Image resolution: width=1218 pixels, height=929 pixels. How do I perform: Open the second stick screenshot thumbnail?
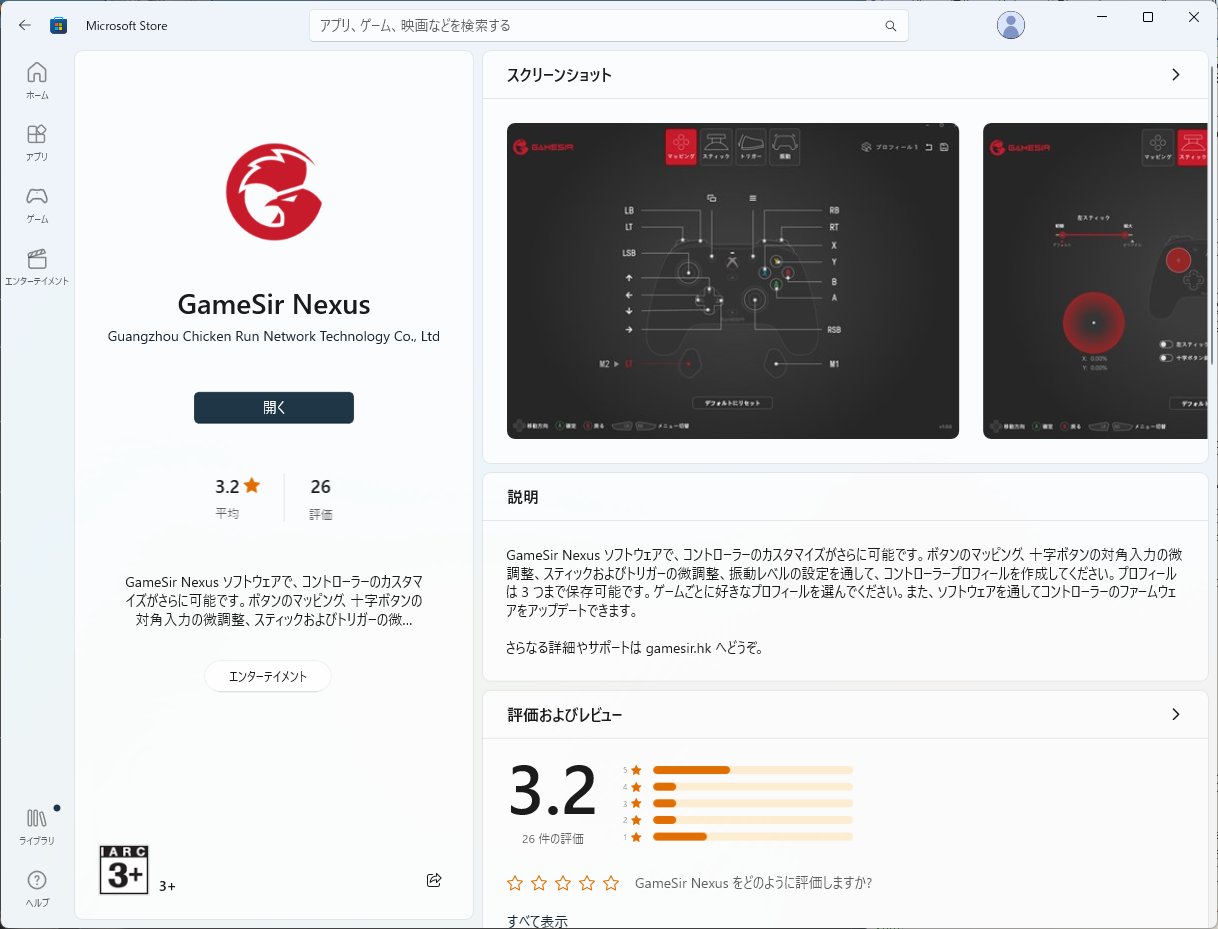pyautogui.click(x=1095, y=281)
